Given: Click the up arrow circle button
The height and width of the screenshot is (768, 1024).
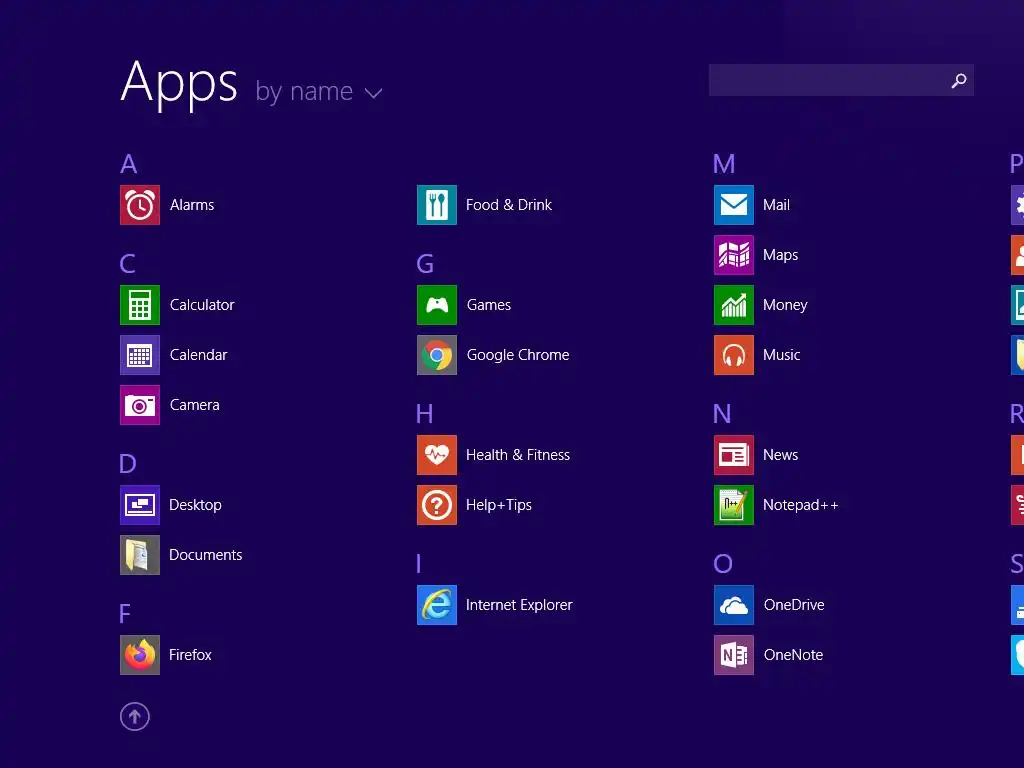Looking at the screenshot, I should click(135, 717).
